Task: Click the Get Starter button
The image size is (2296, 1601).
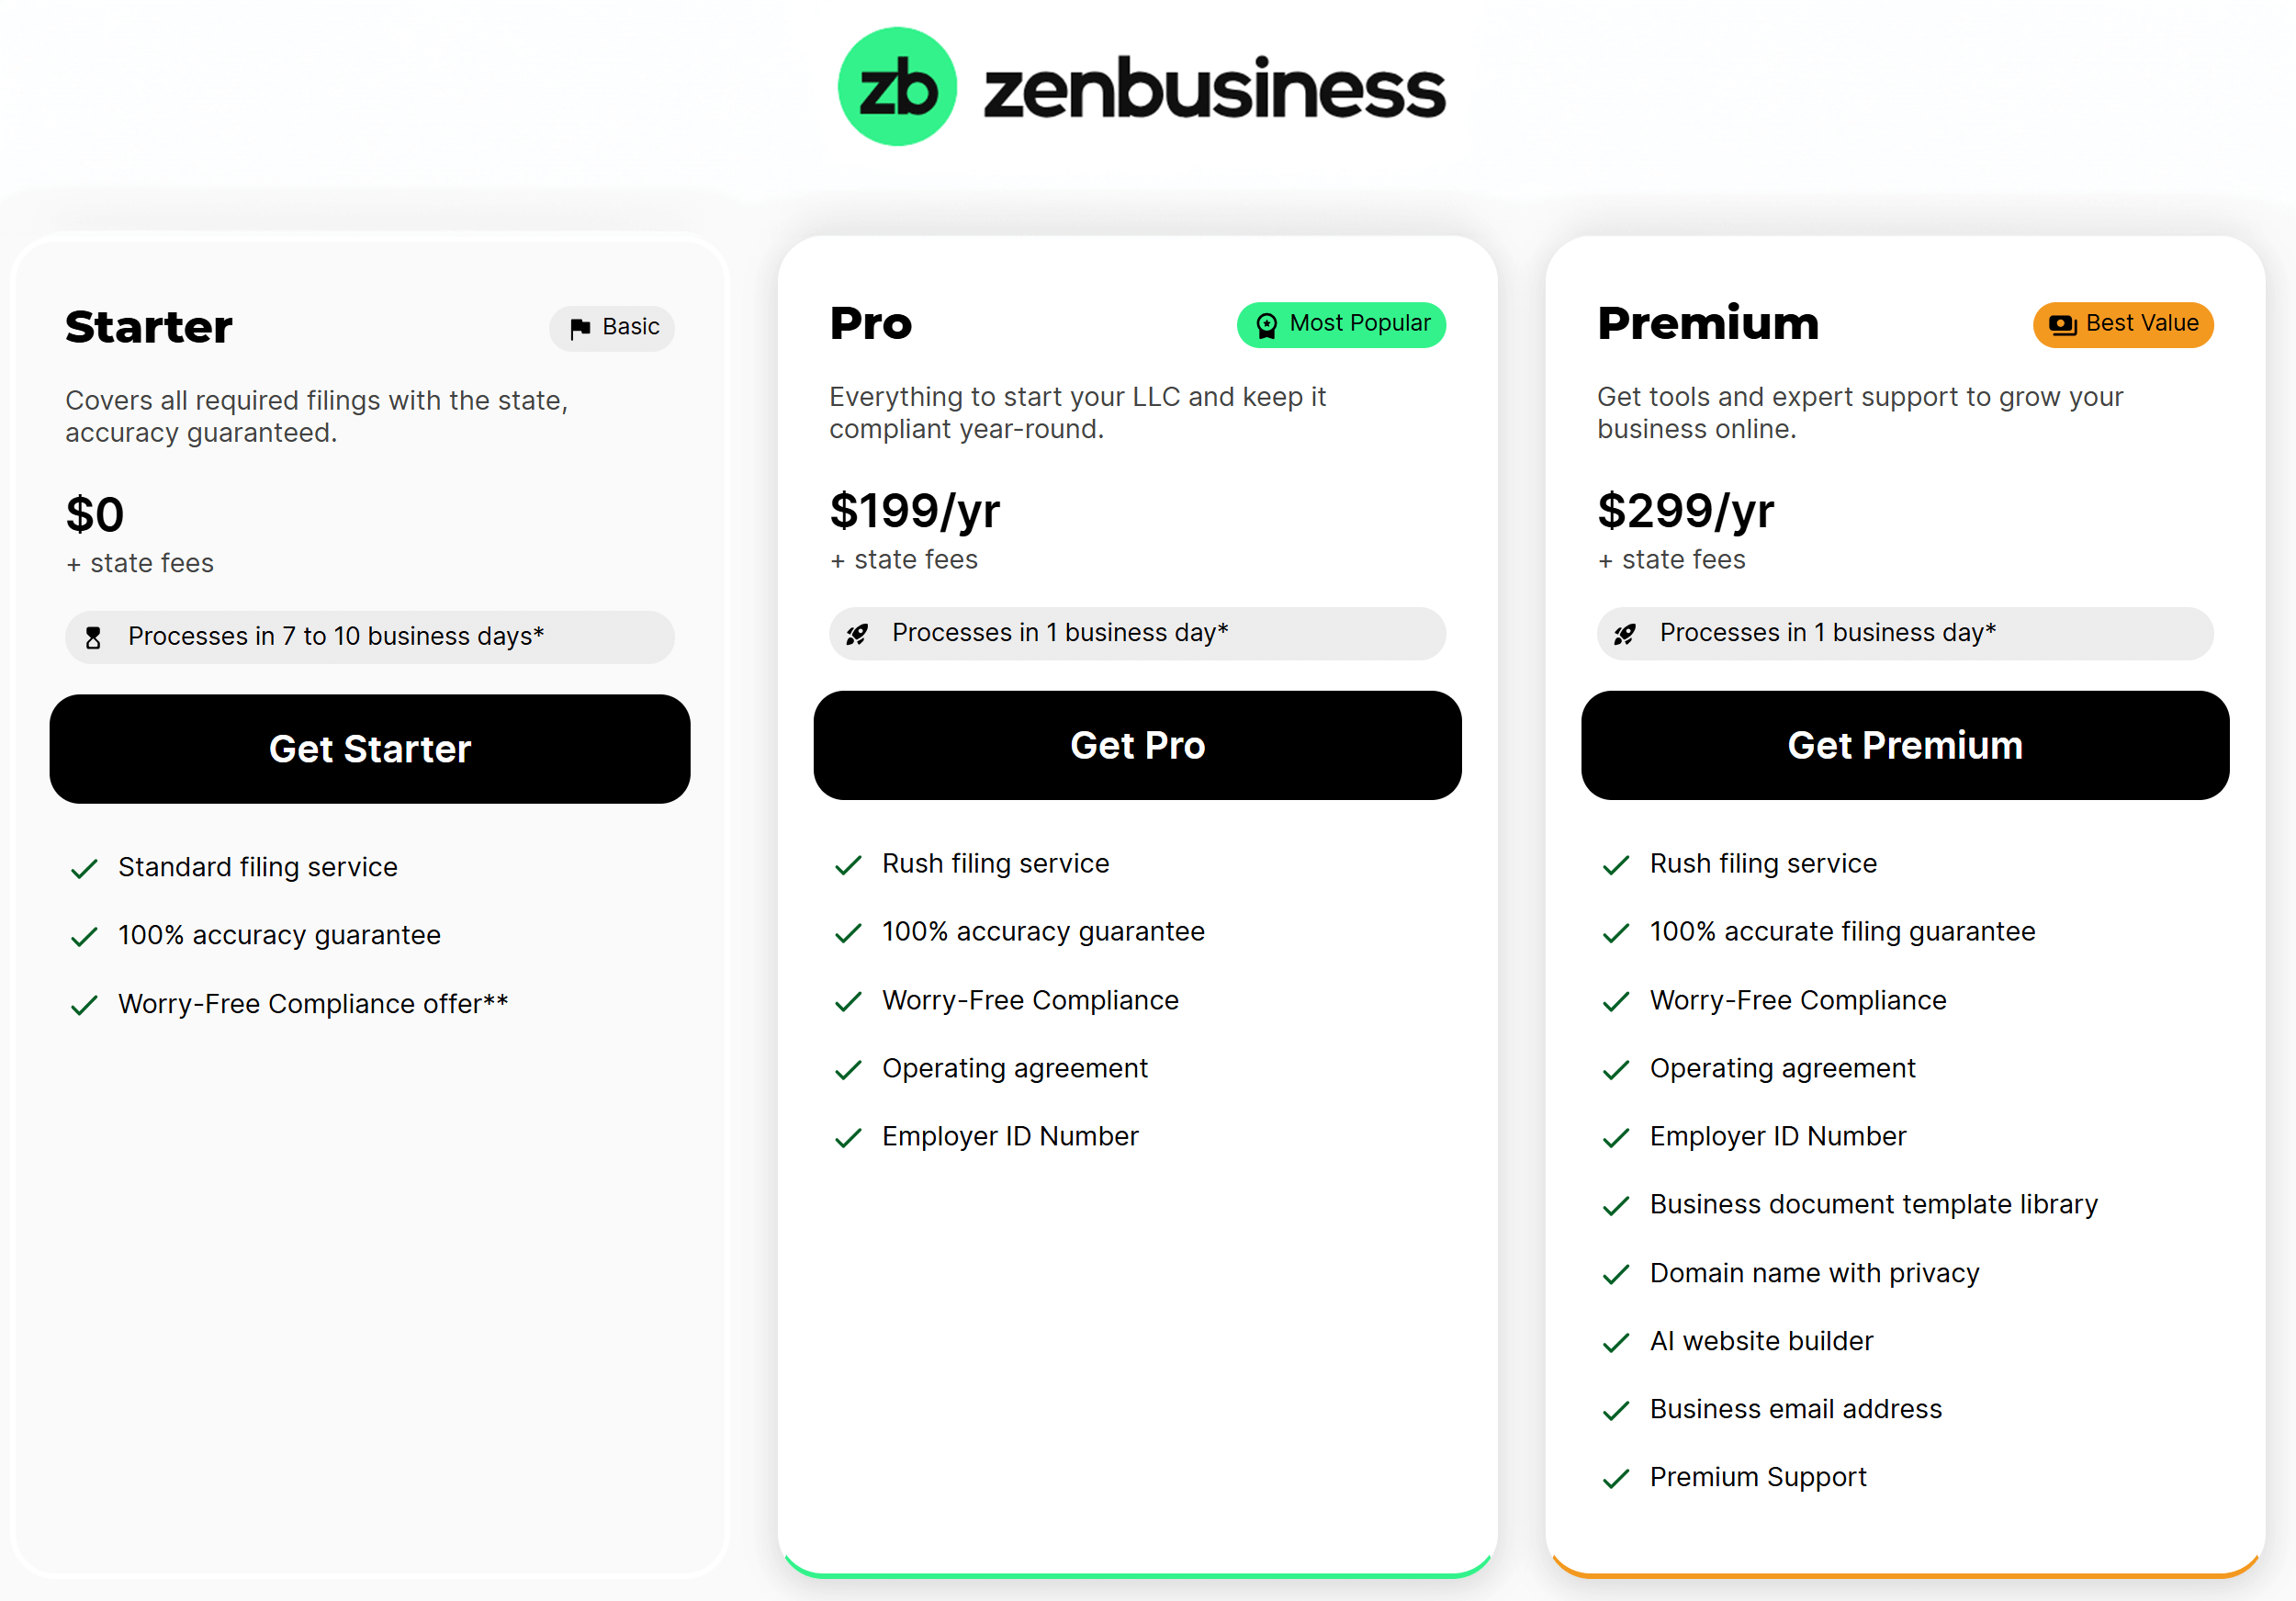Action: (x=370, y=749)
